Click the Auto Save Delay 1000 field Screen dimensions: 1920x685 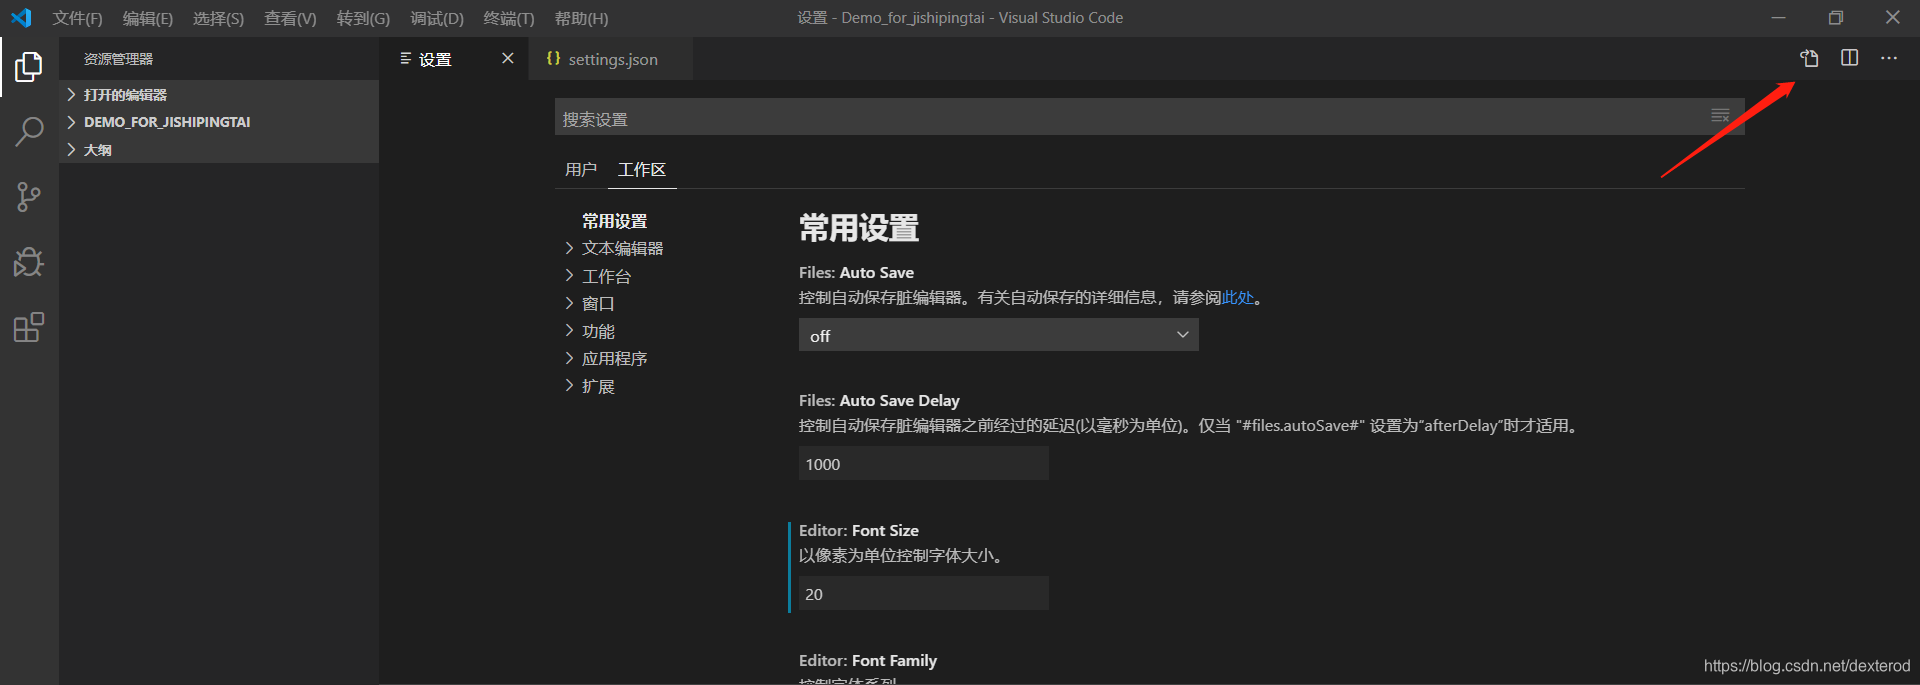point(923,464)
